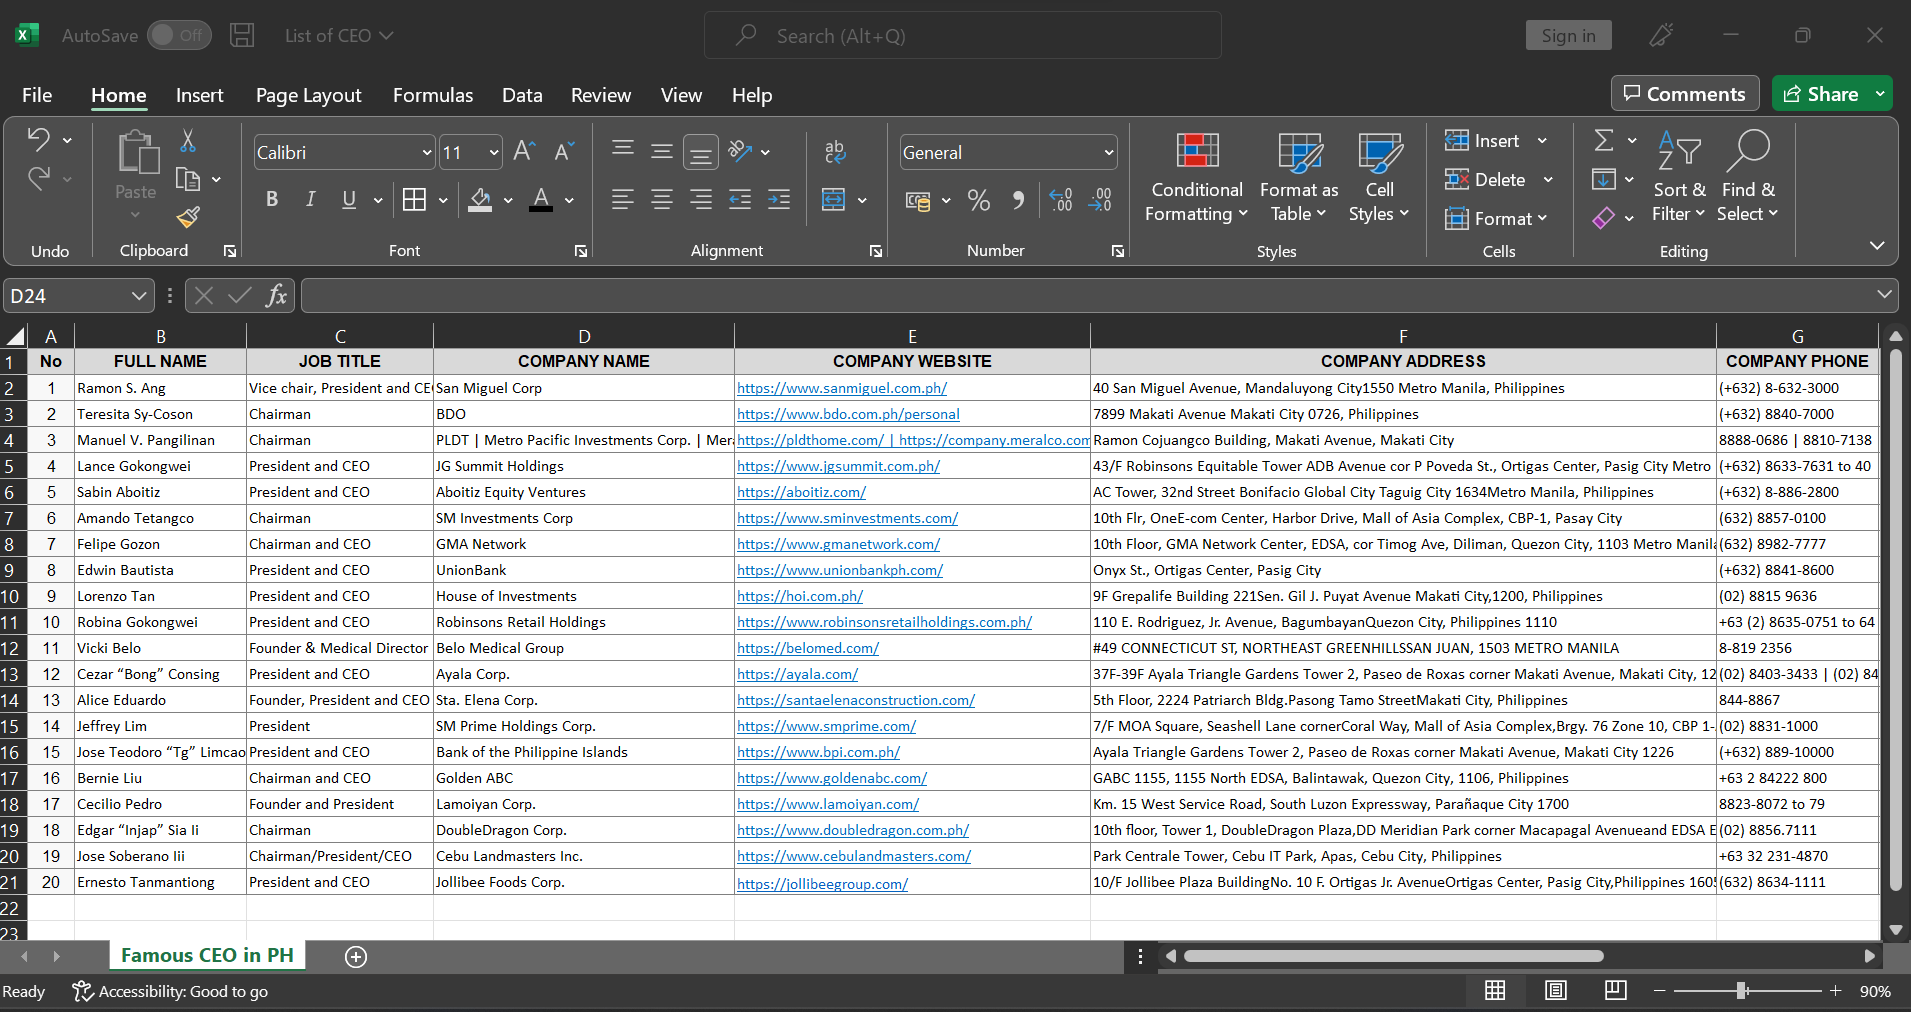Click the Insert Function fx icon
The height and width of the screenshot is (1012, 1911).
coord(276,296)
